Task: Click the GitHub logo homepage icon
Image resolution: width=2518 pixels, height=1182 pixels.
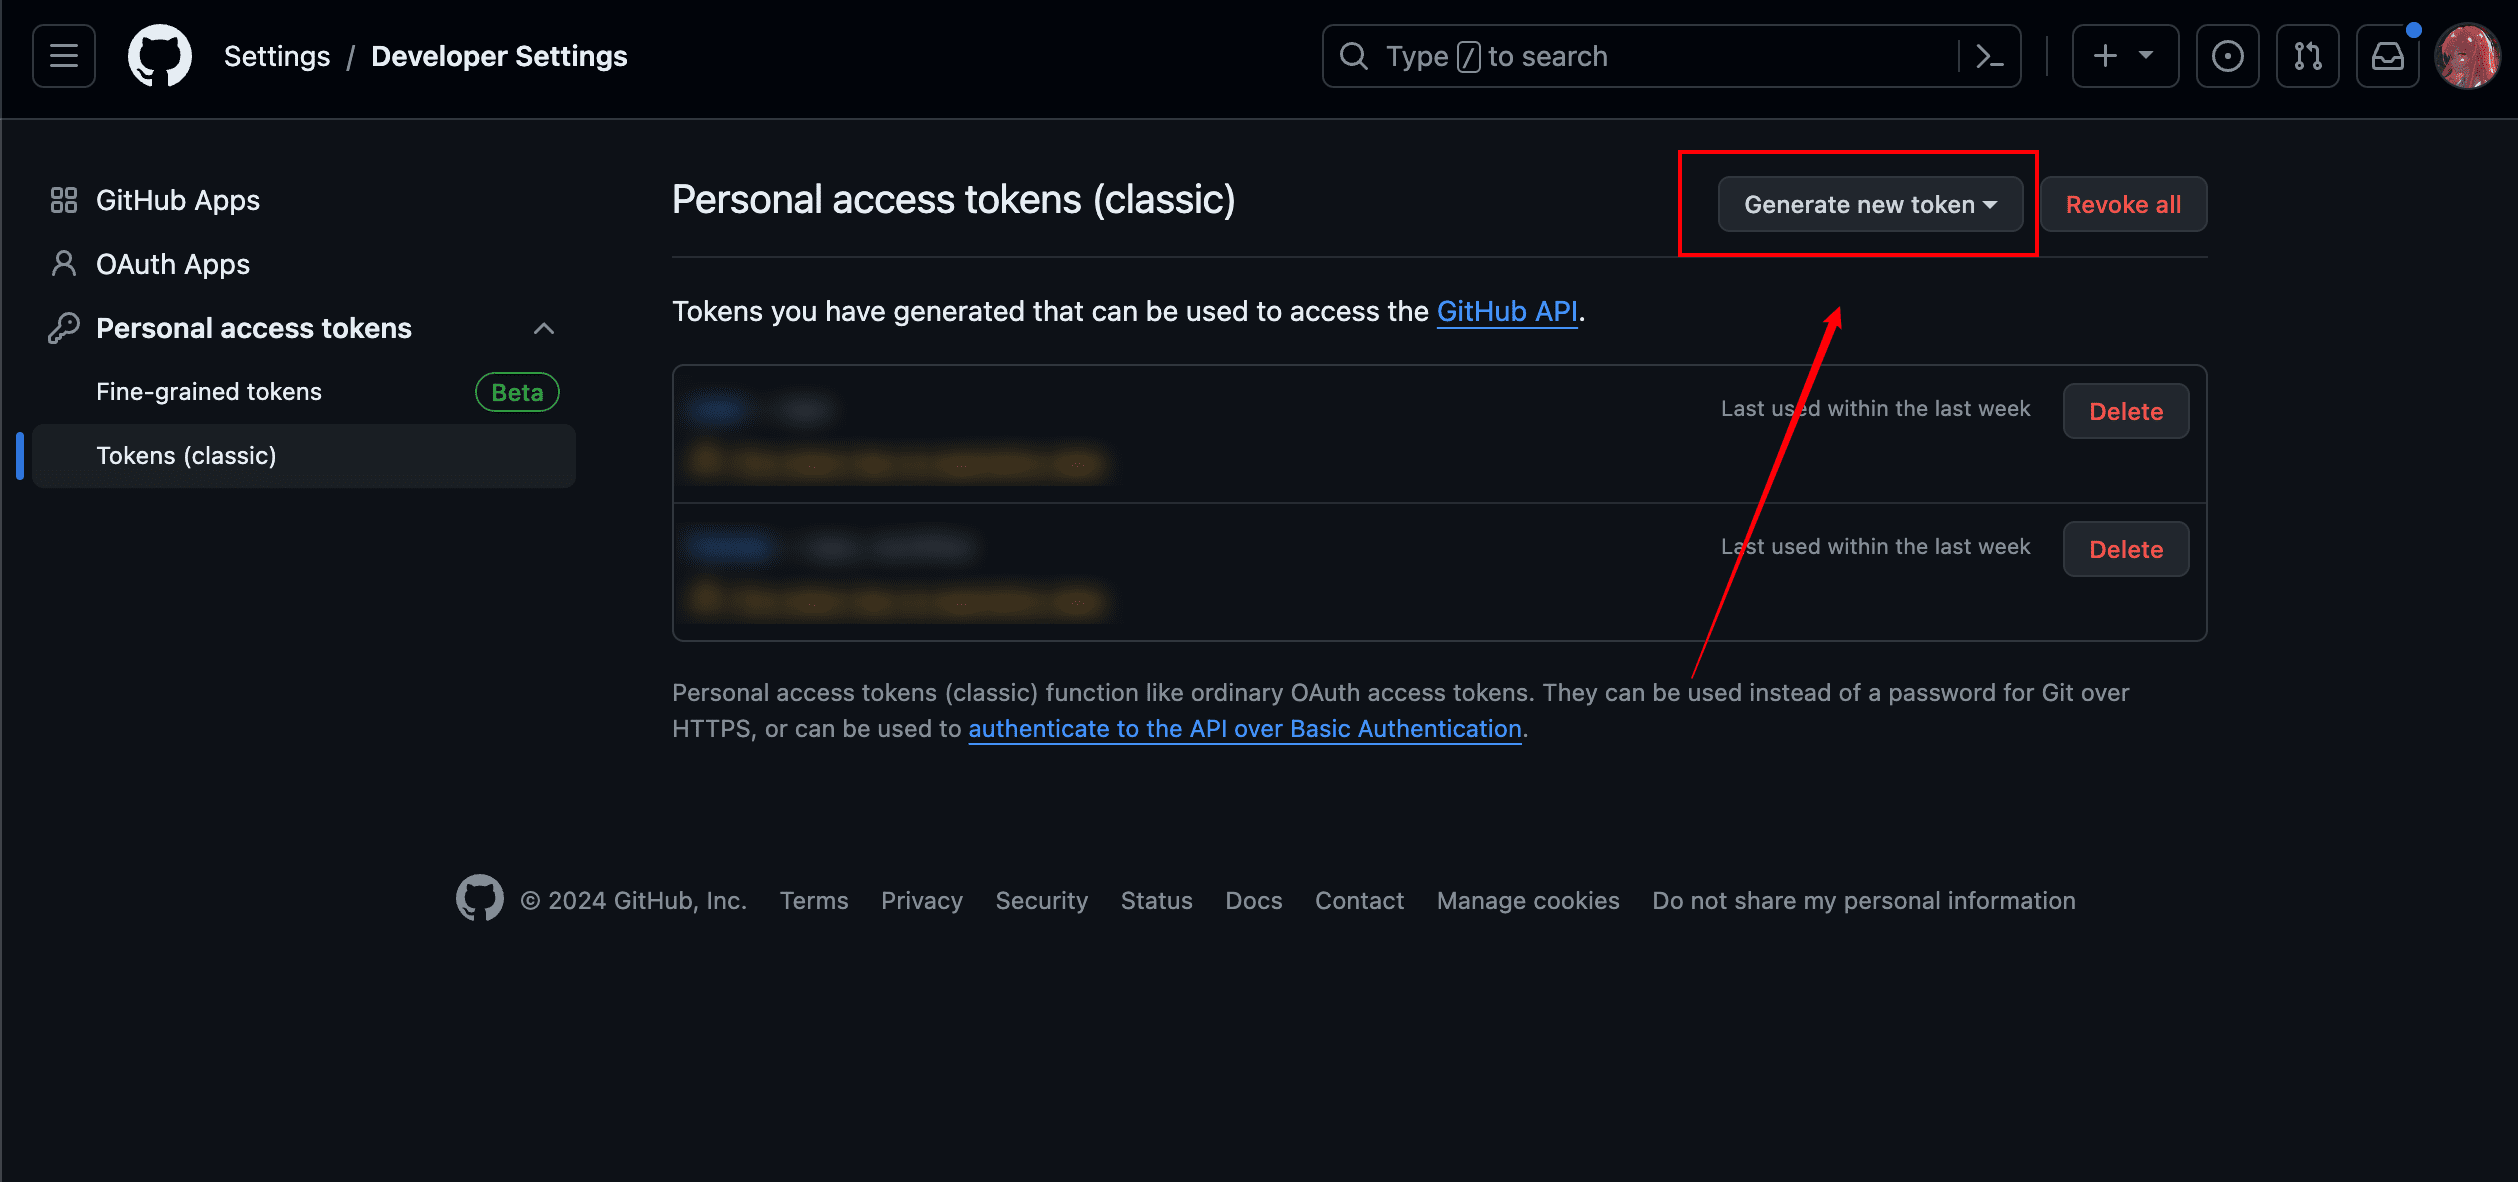Action: click(x=160, y=56)
